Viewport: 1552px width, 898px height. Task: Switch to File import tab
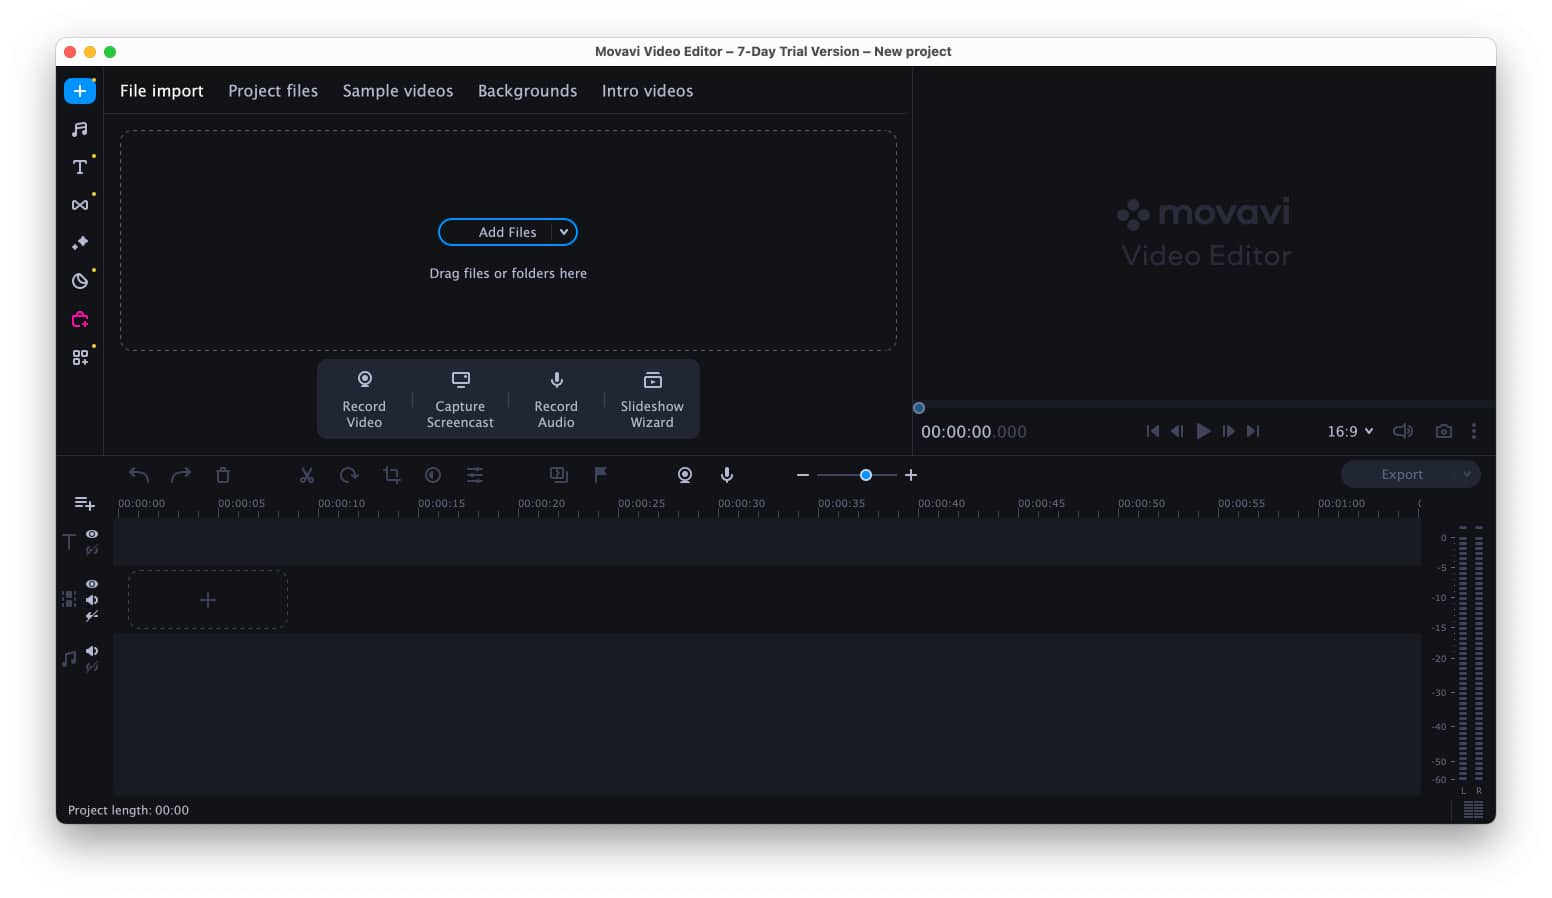click(162, 91)
